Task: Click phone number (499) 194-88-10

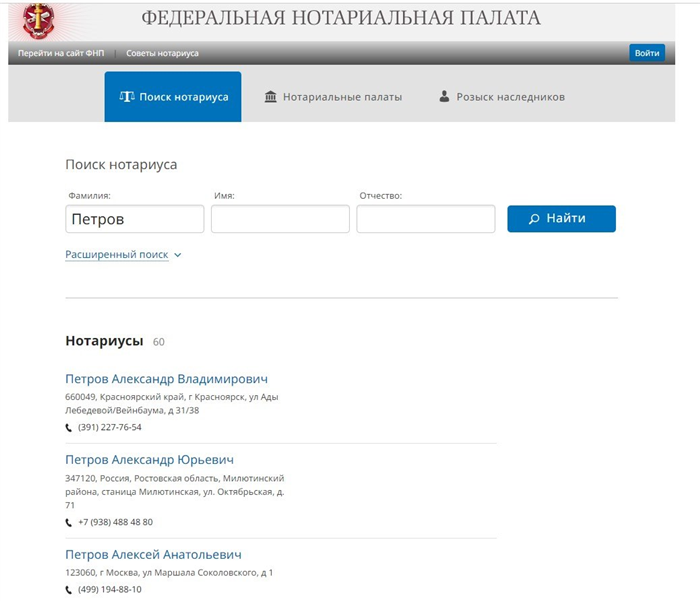Action: 110,589
